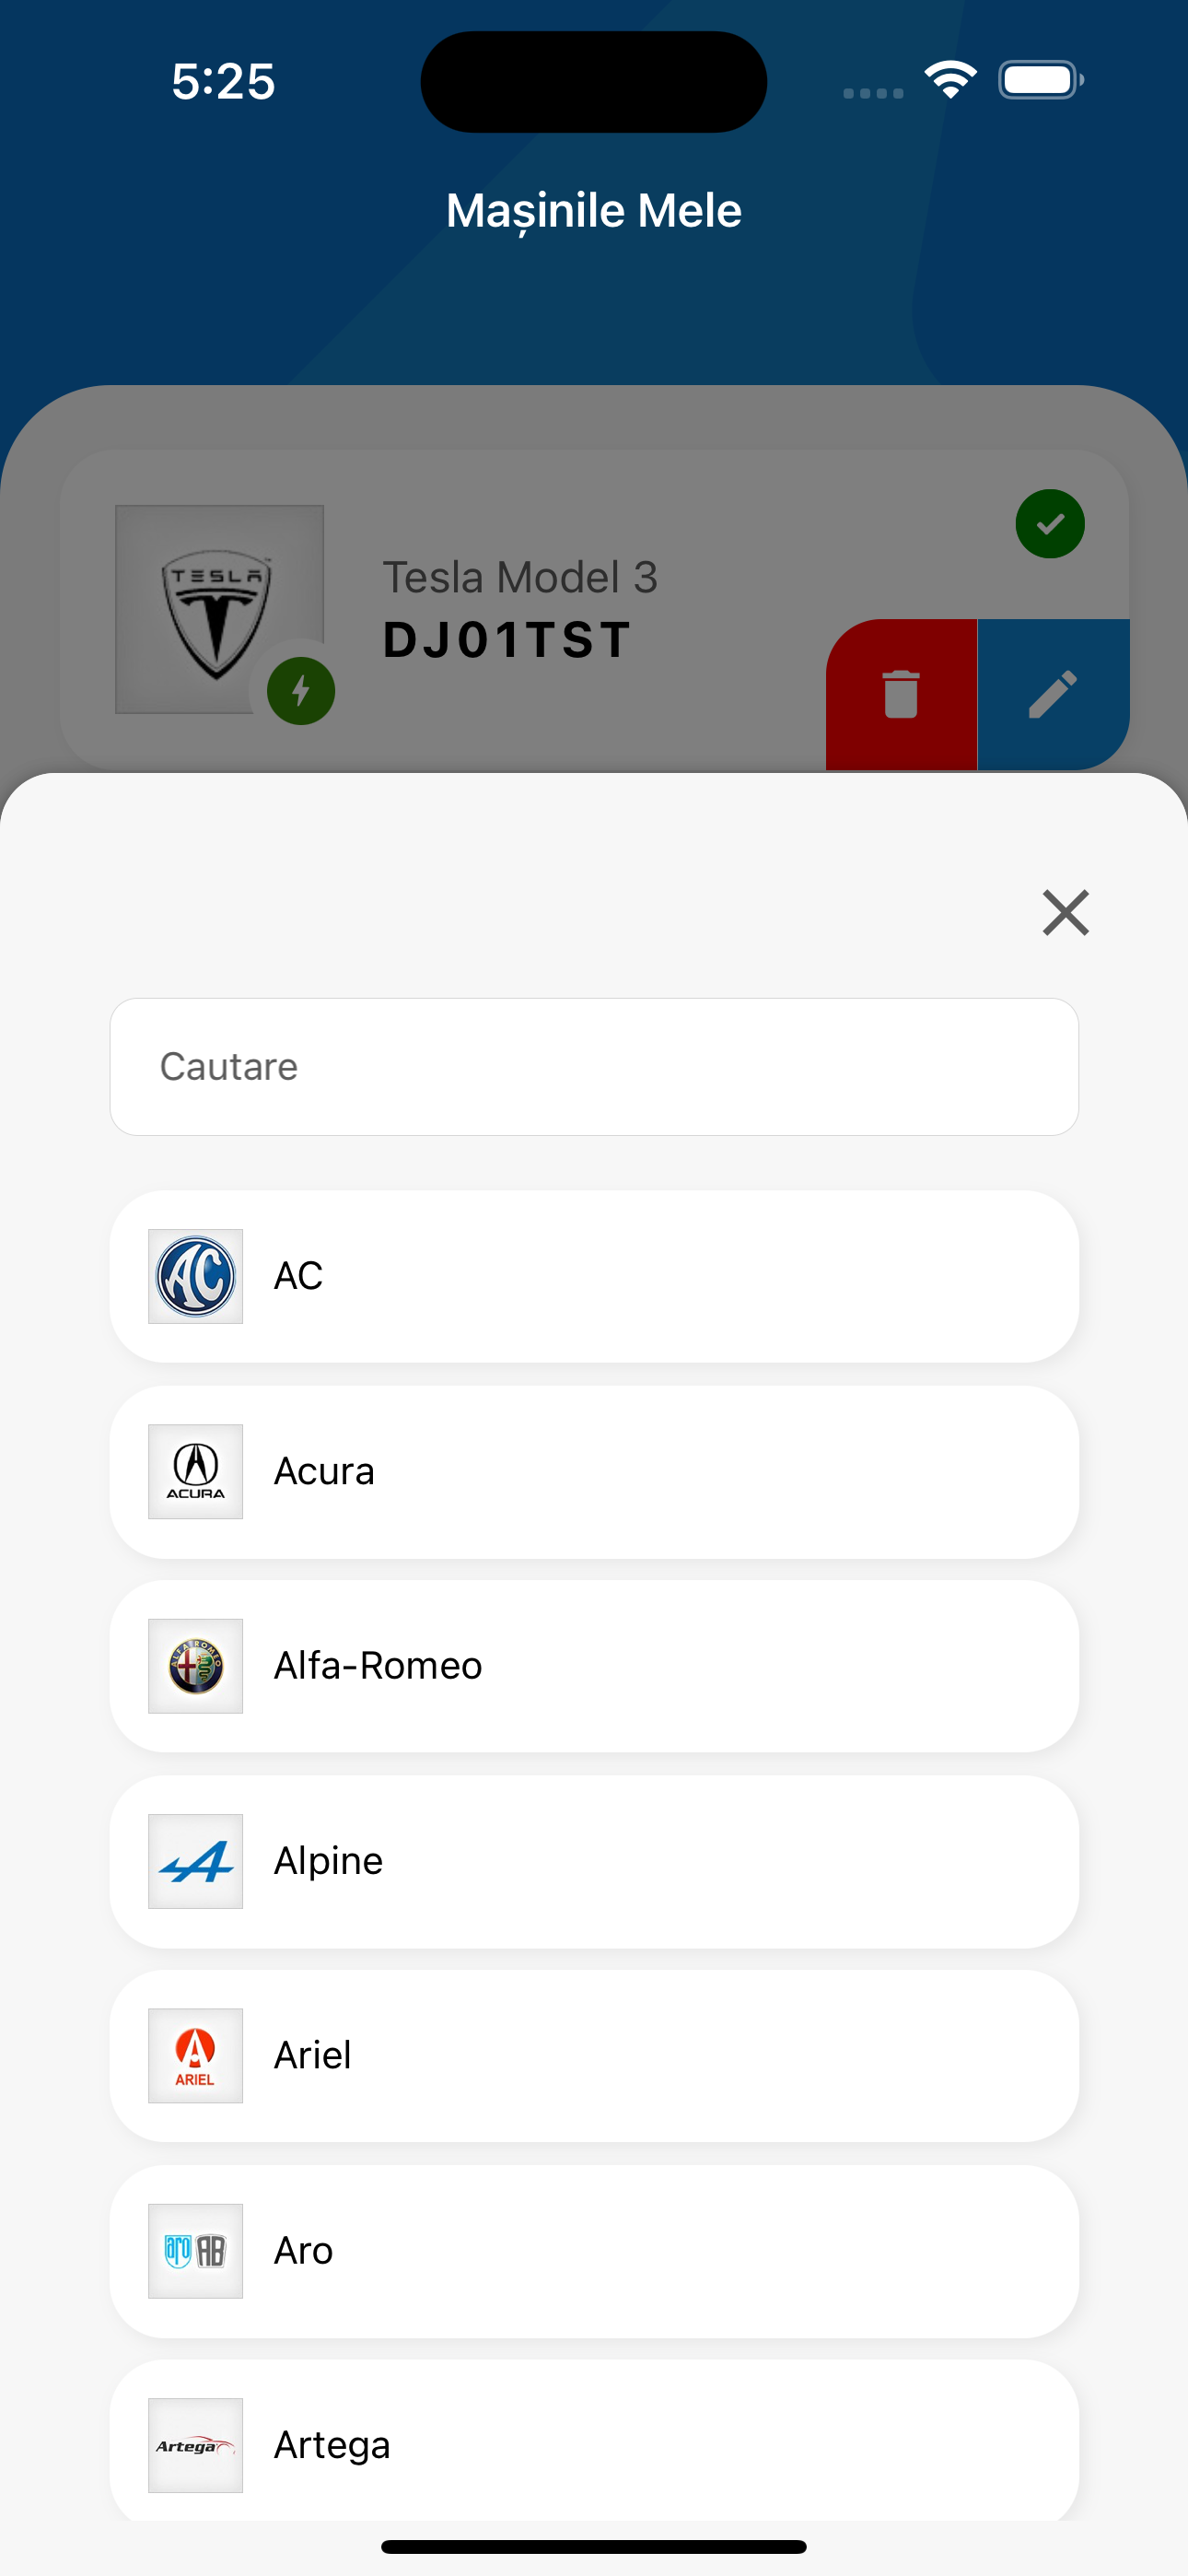Tap the Artega logo icon
The image size is (1188, 2576).
tap(195, 2445)
